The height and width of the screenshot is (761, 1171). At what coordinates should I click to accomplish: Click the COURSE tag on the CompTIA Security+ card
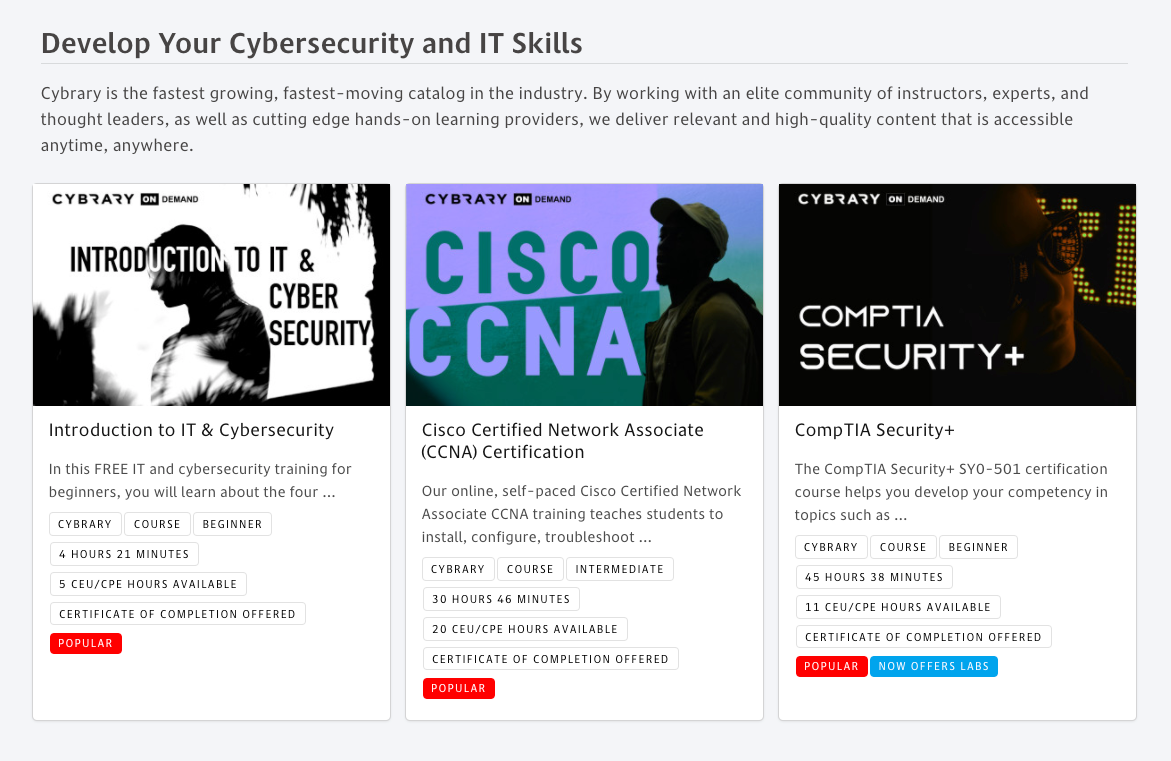point(903,547)
